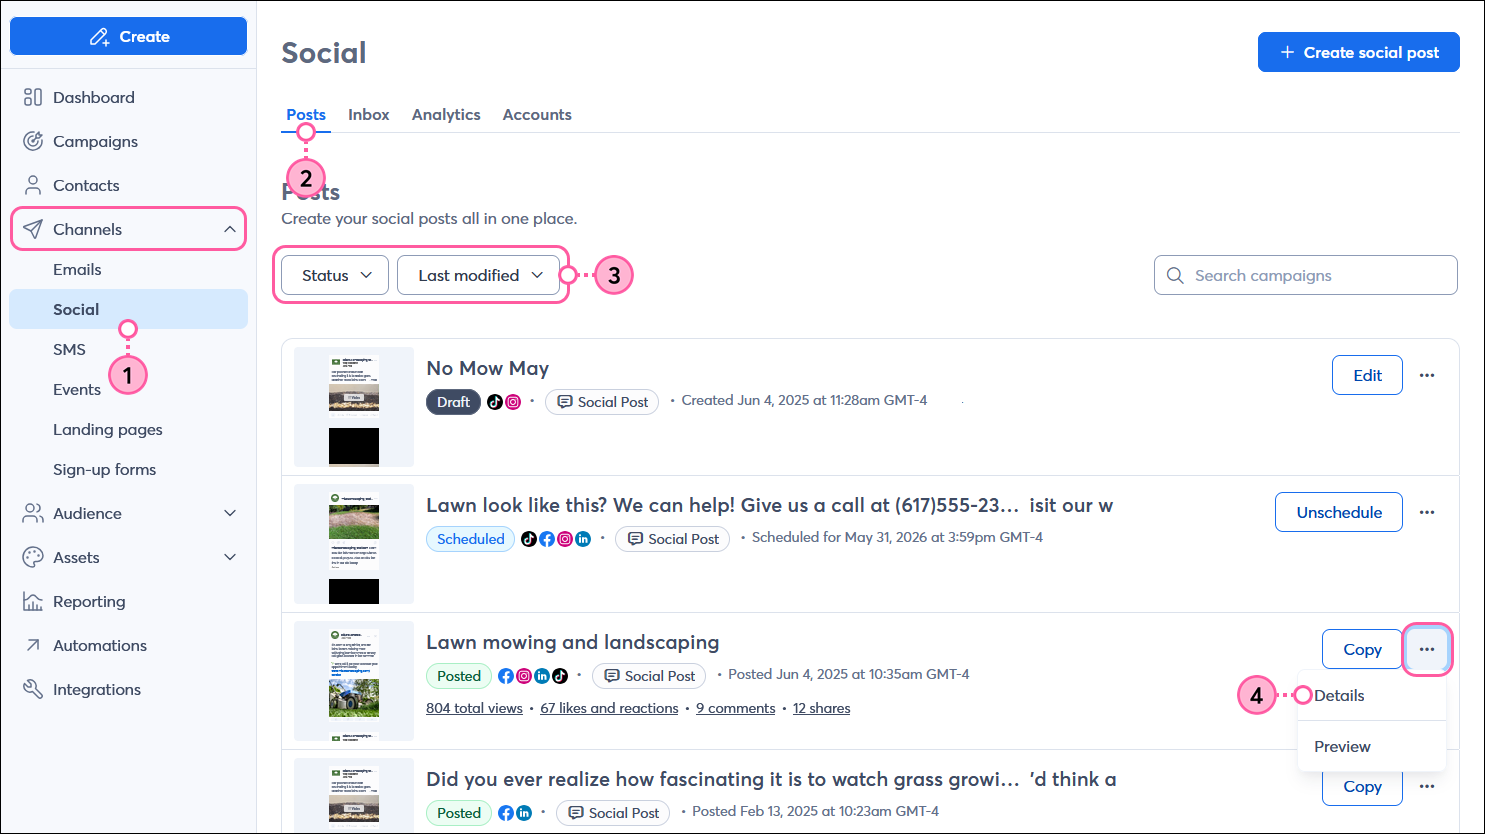The height and width of the screenshot is (834, 1485).
Task: Collapse the Channels section in sidebar
Action: point(229,228)
